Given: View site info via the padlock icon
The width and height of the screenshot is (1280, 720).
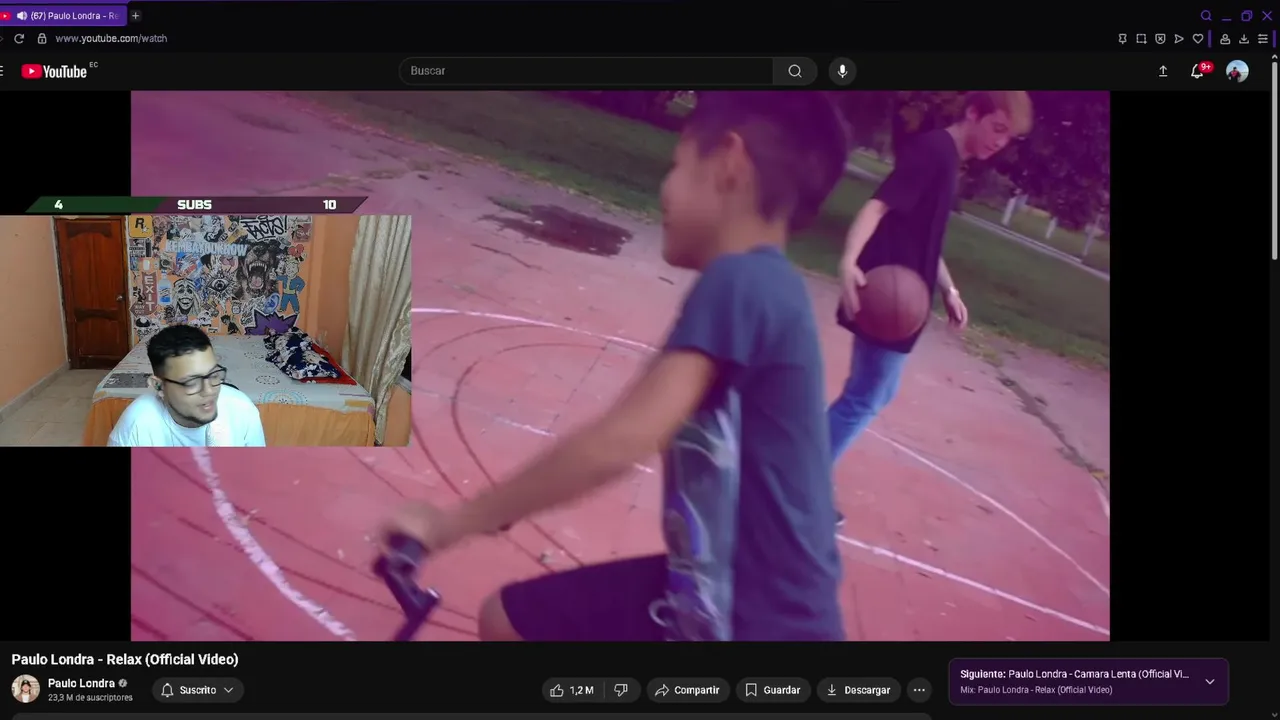Looking at the screenshot, I should 42,38.
